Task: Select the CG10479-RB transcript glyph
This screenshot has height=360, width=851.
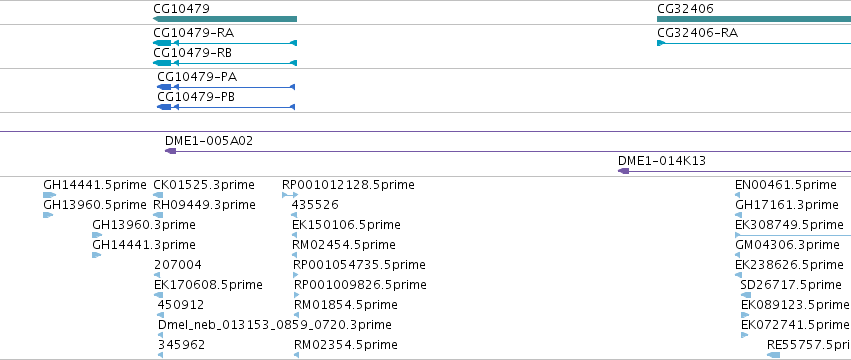Action: click(225, 63)
